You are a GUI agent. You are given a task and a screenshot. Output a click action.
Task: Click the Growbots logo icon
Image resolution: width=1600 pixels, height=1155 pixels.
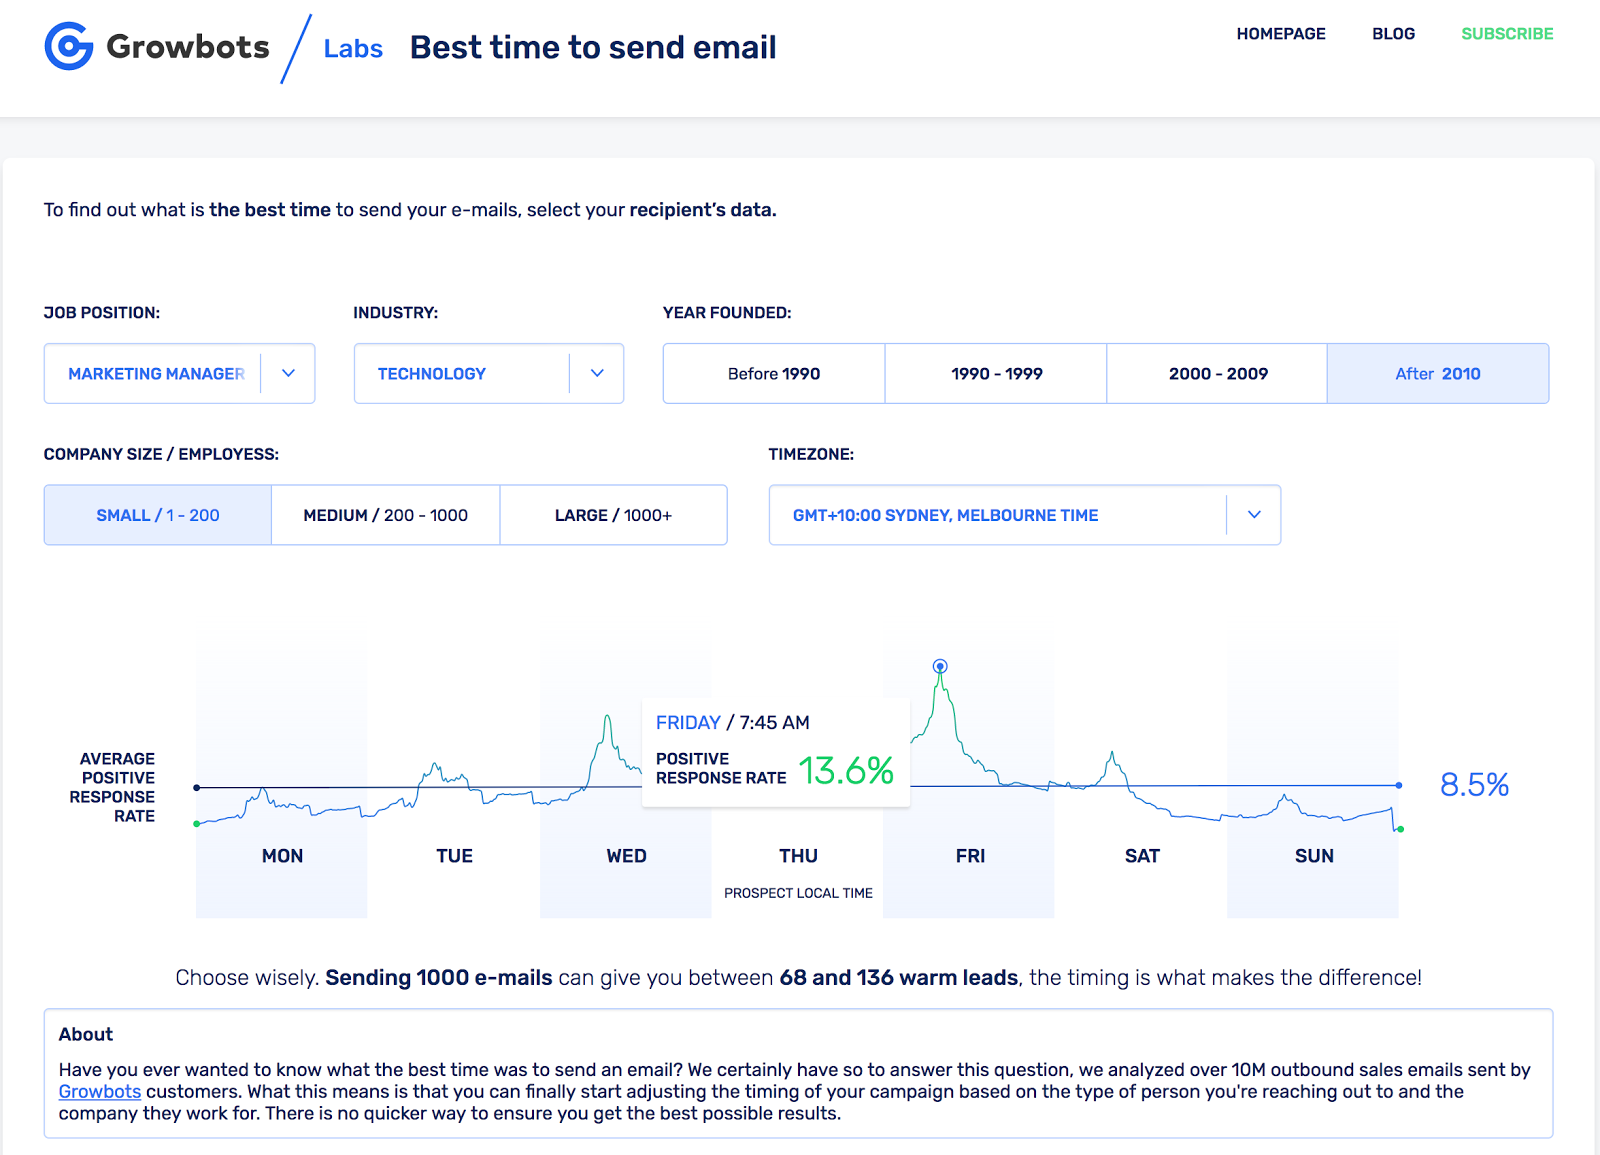coord(69,46)
